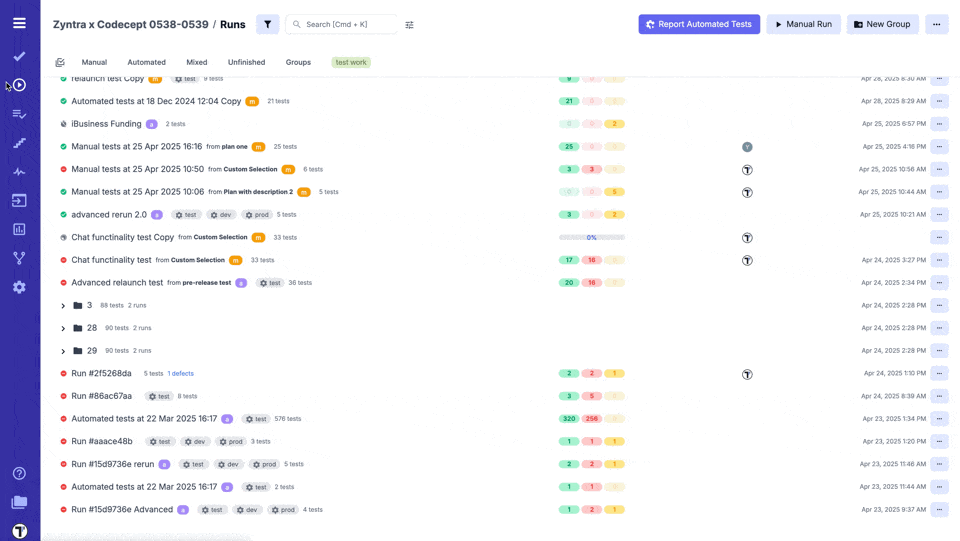
Task: Open the Steps stairs icon in the sidebar
Action: pyautogui.click(x=20, y=143)
